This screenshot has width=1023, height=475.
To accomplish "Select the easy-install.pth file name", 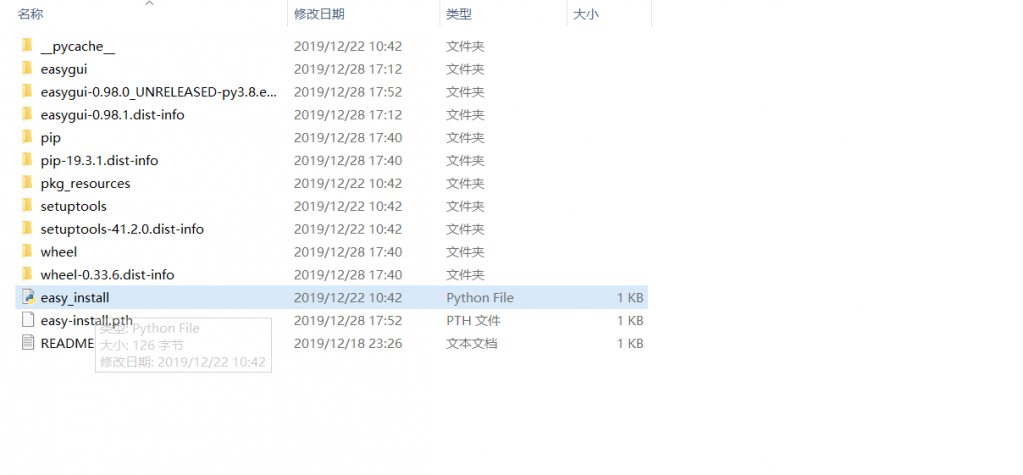I will tap(86, 320).
